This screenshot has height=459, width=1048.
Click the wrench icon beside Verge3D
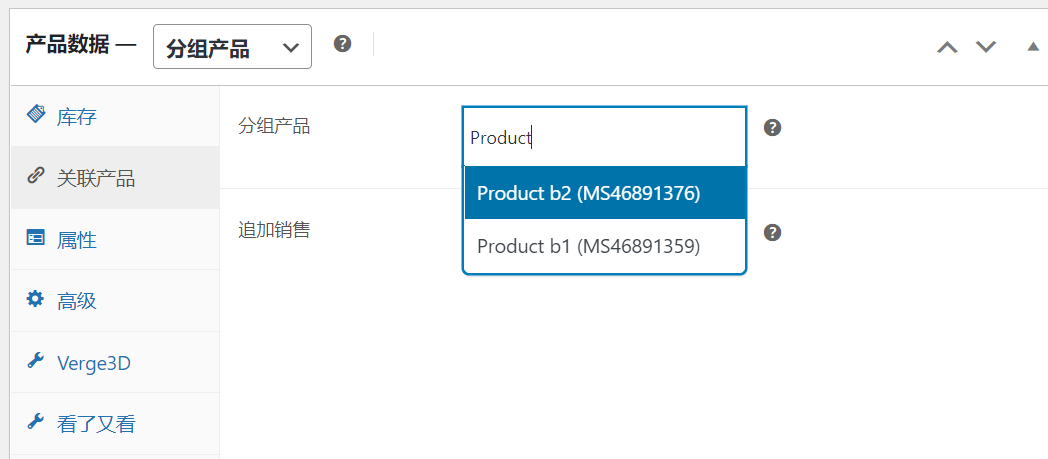[x=35, y=361]
